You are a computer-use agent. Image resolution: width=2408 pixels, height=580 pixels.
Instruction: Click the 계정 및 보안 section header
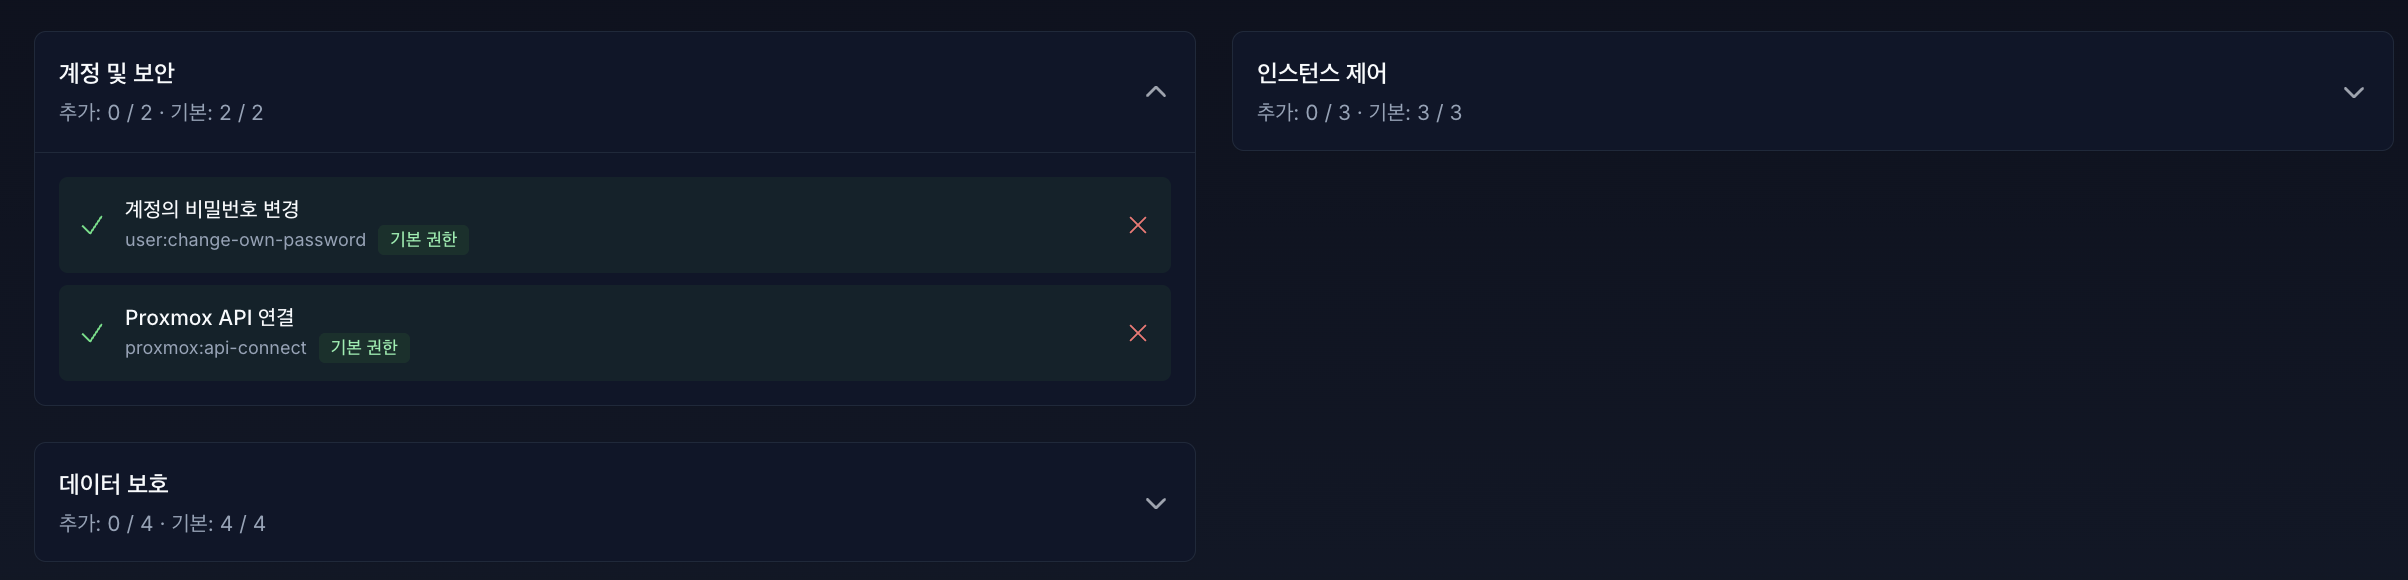click(x=117, y=72)
